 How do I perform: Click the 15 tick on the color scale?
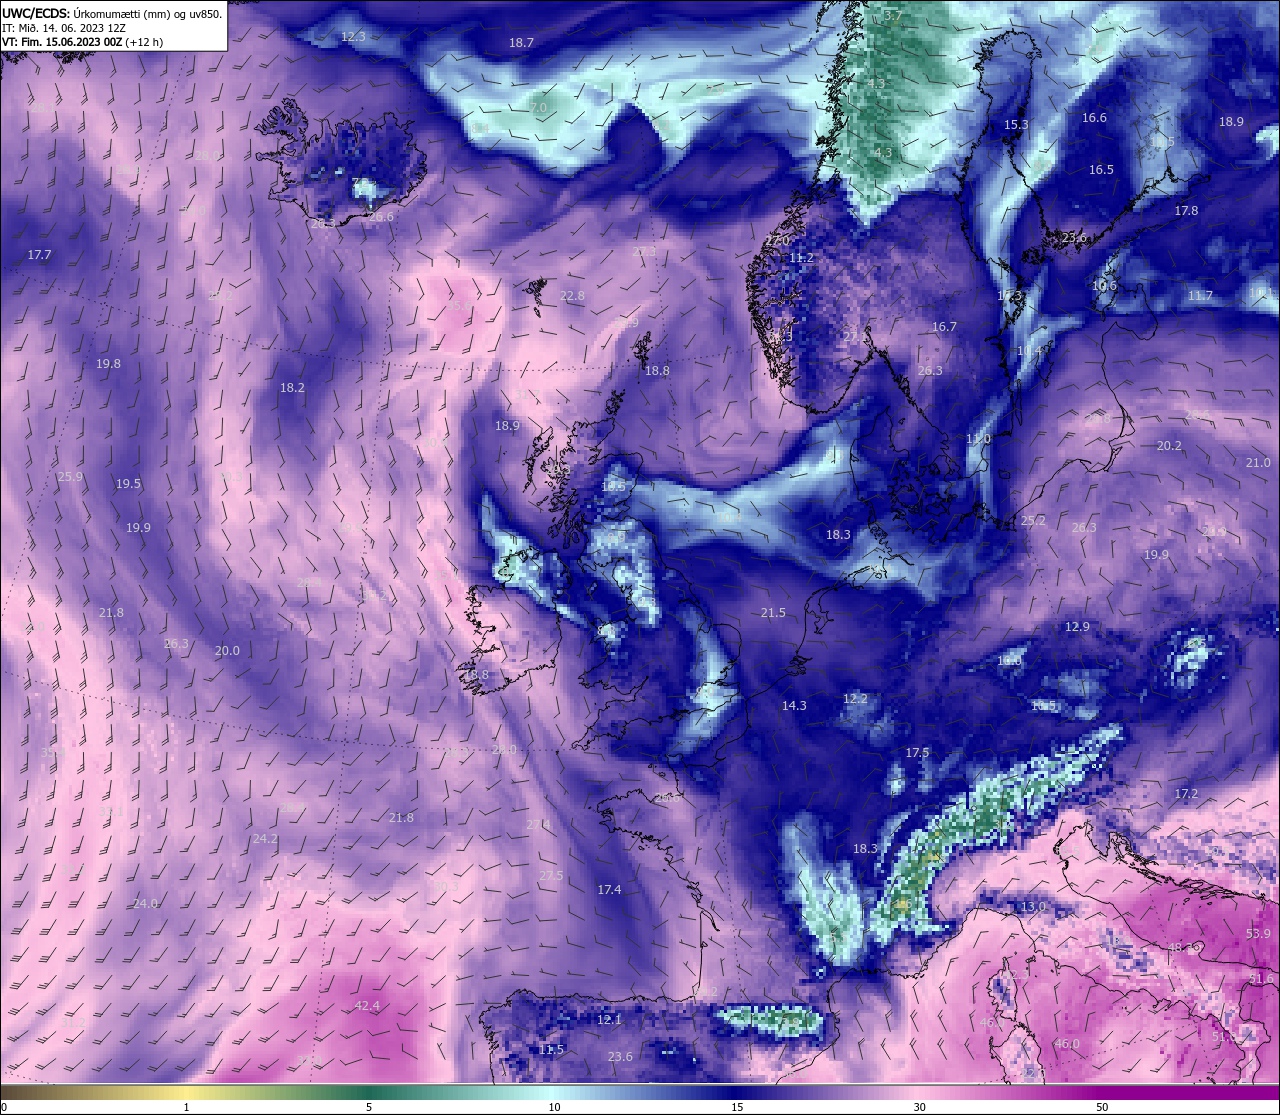737,1107
